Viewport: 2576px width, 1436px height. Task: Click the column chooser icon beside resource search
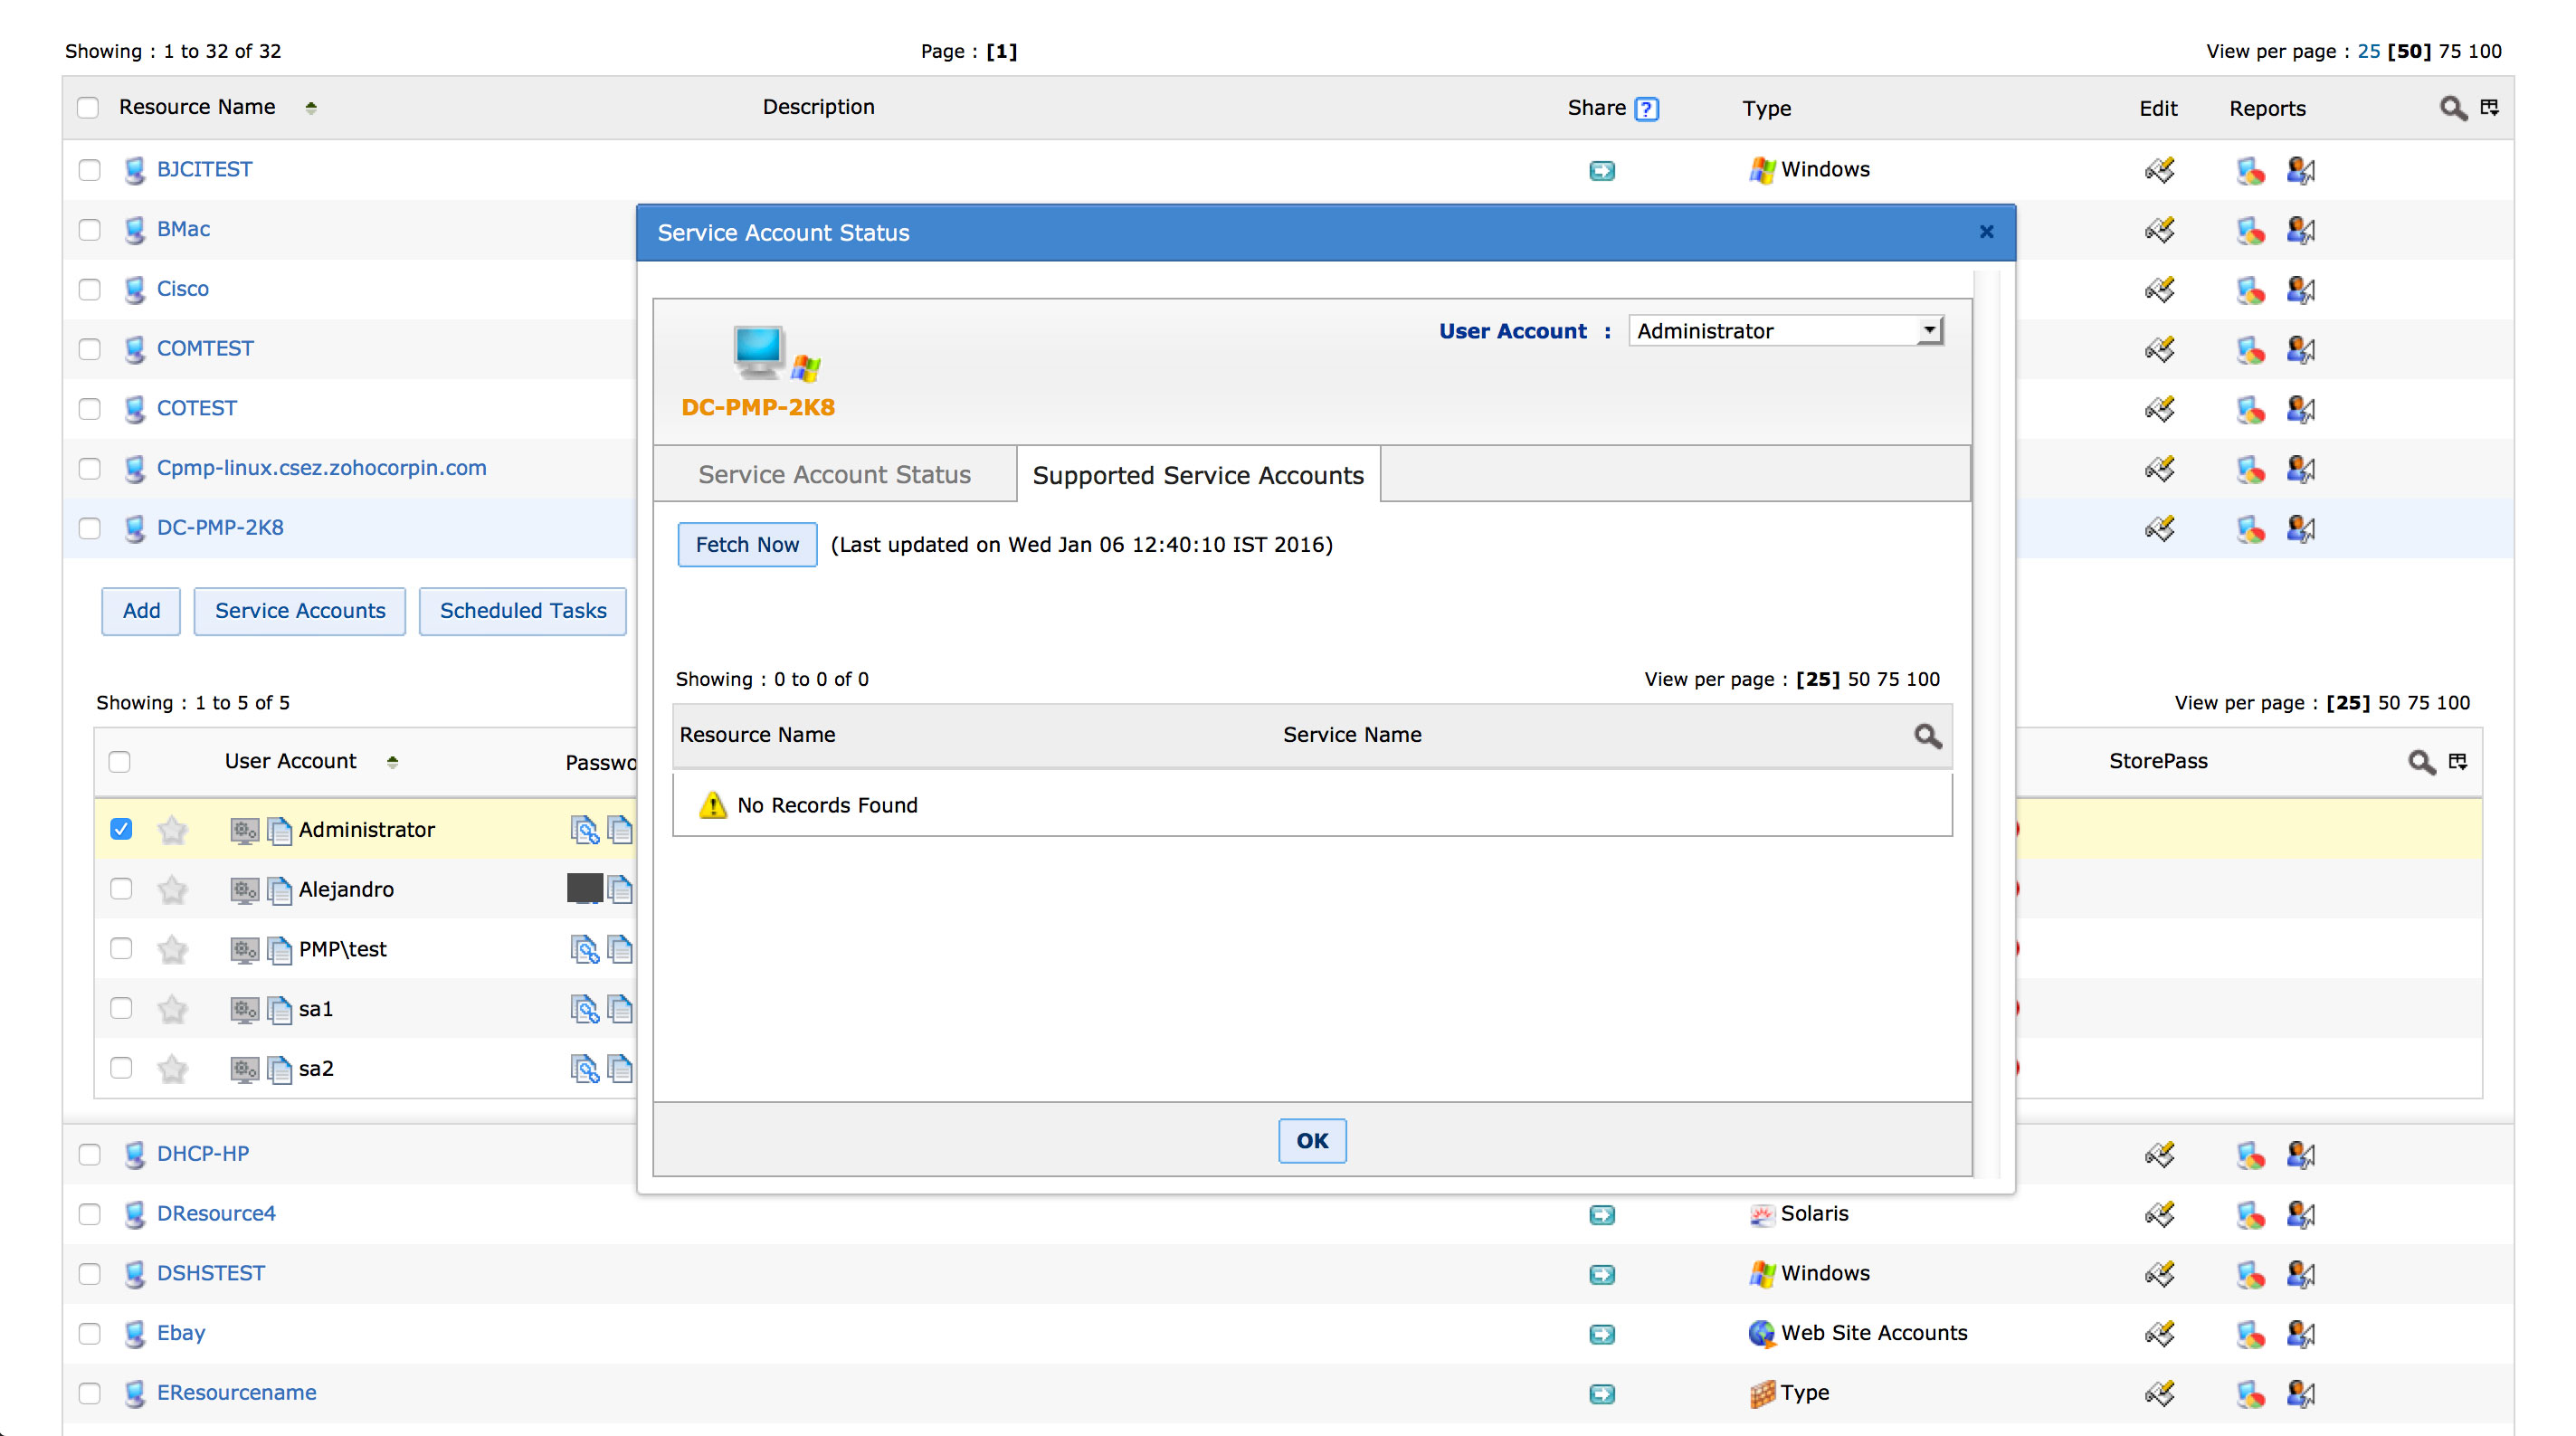pos(2489,108)
